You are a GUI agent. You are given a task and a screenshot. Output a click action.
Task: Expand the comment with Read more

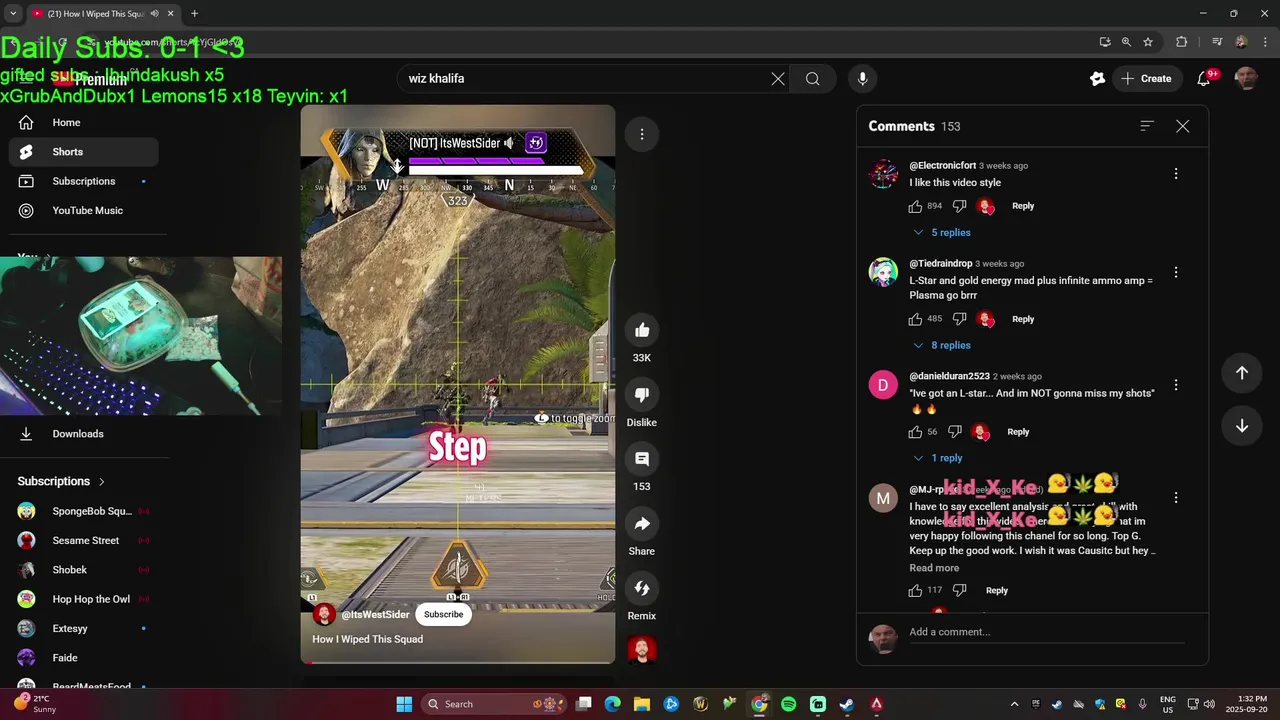tap(934, 568)
